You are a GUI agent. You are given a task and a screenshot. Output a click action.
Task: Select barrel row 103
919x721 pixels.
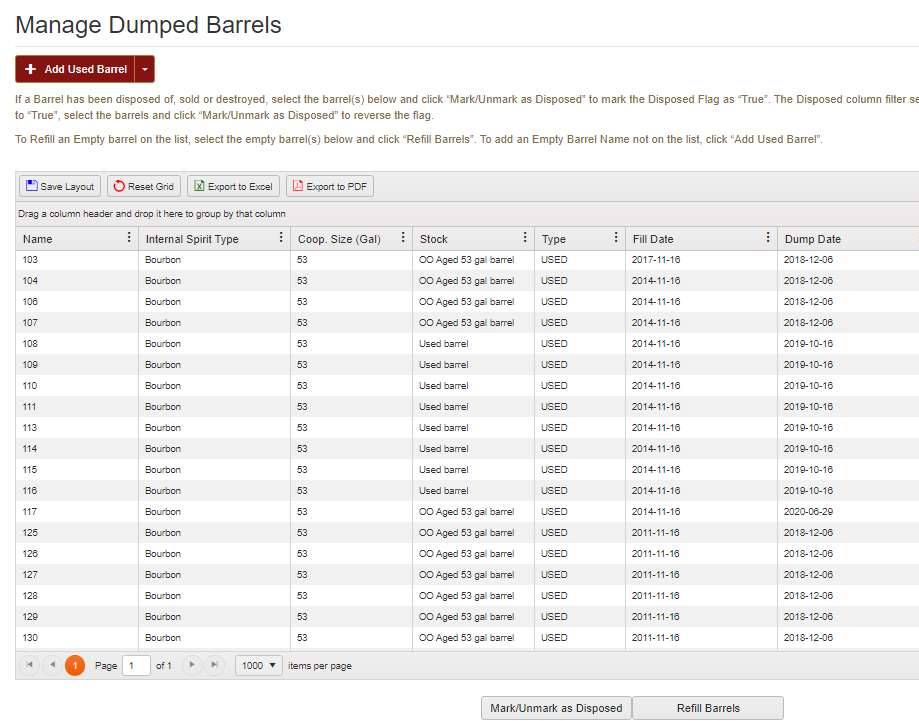[467, 260]
